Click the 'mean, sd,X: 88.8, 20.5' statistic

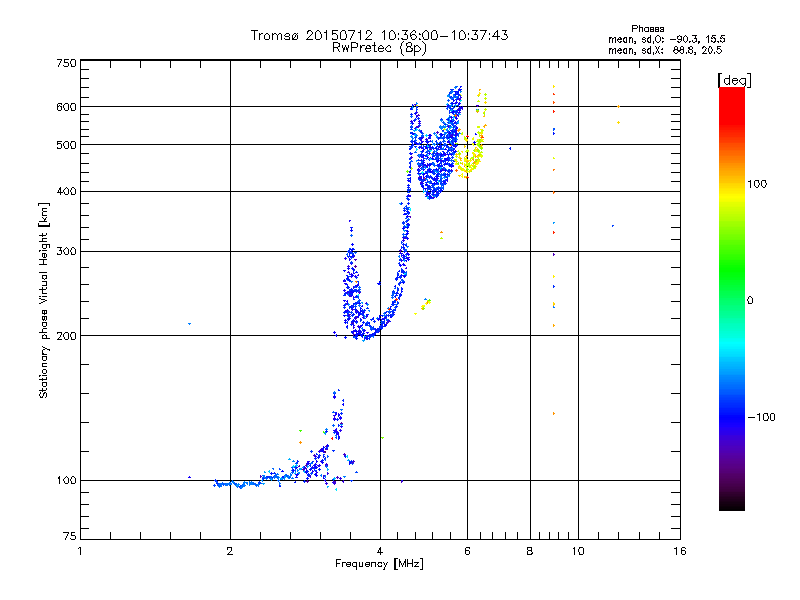click(x=665, y=50)
